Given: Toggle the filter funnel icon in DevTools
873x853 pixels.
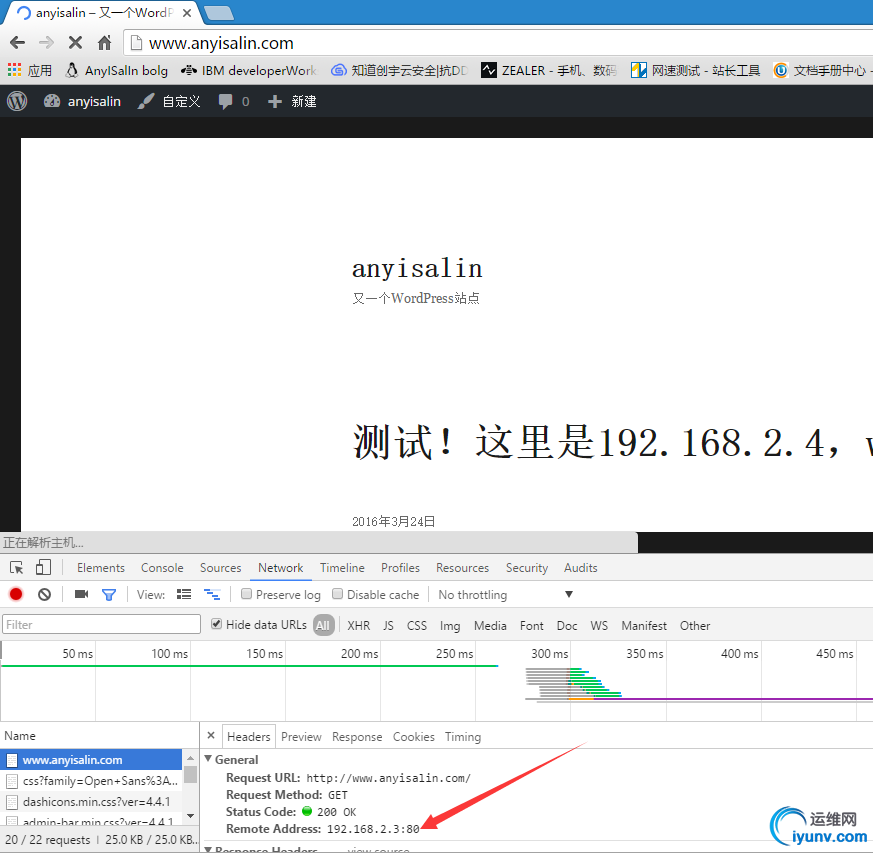Looking at the screenshot, I should point(109,595).
